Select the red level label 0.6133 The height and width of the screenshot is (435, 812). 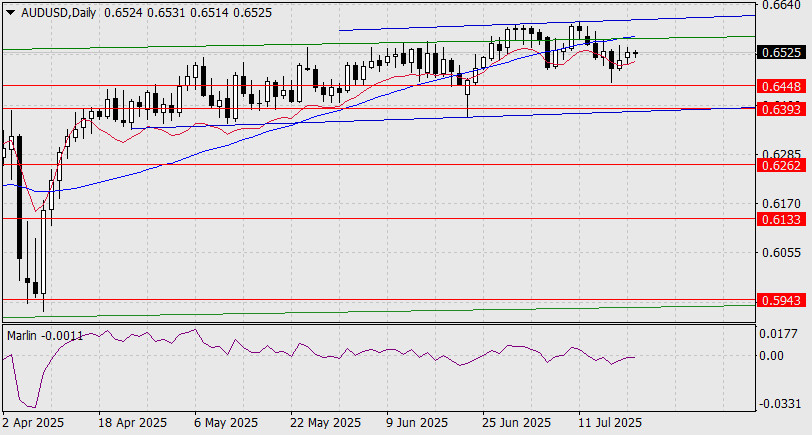coord(781,220)
